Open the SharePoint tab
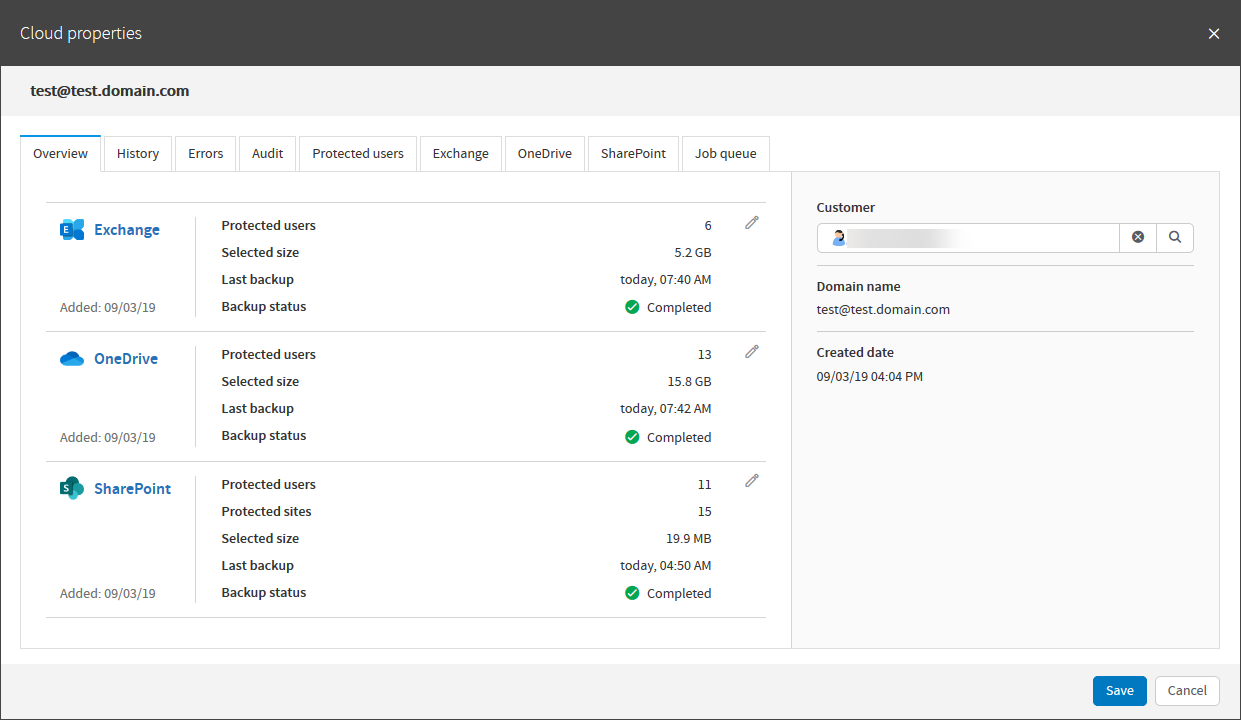1241x720 pixels. coord(633,154)
